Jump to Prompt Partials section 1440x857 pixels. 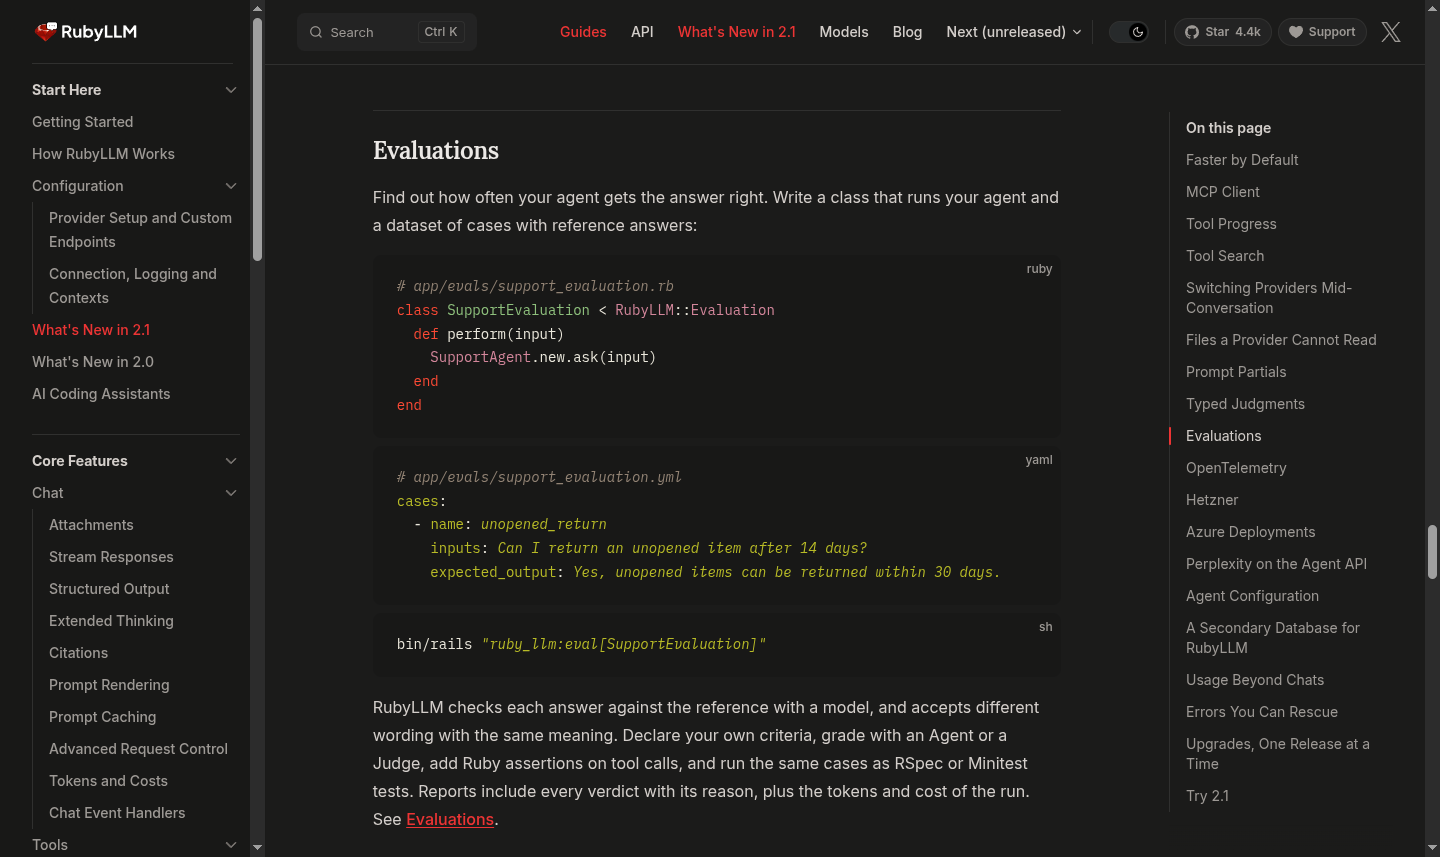1236,372
